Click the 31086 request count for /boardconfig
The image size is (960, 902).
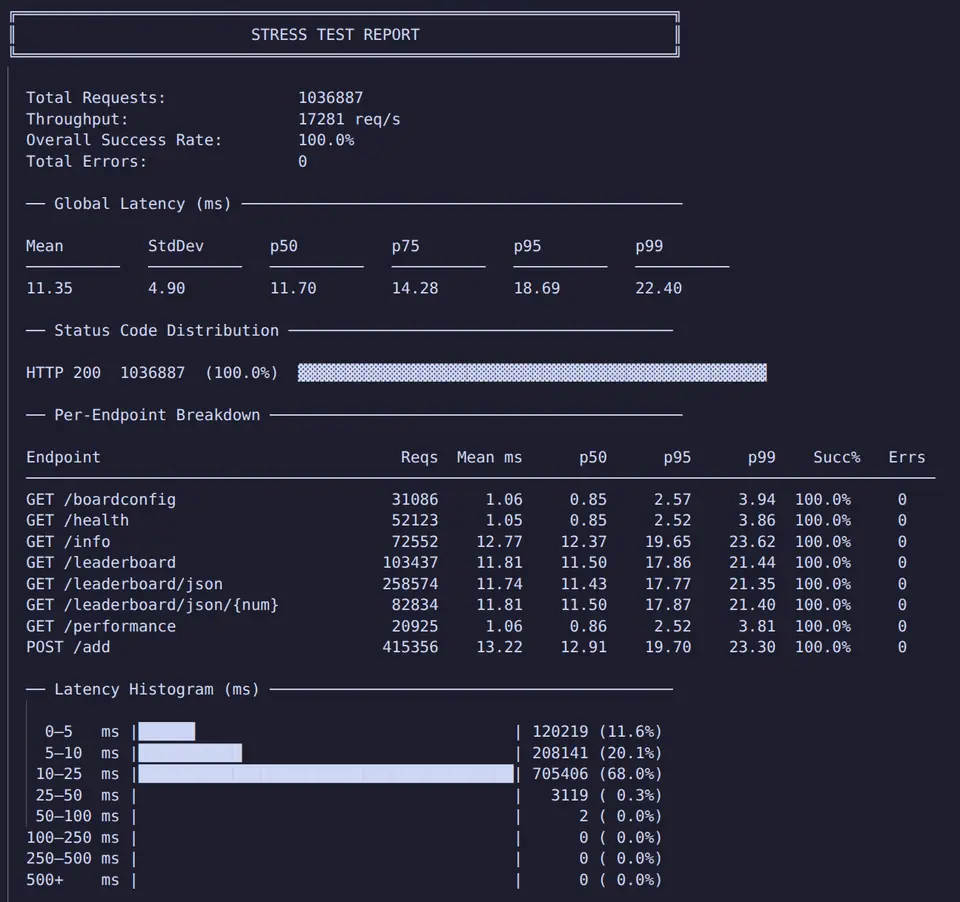[x=414, y=499]
